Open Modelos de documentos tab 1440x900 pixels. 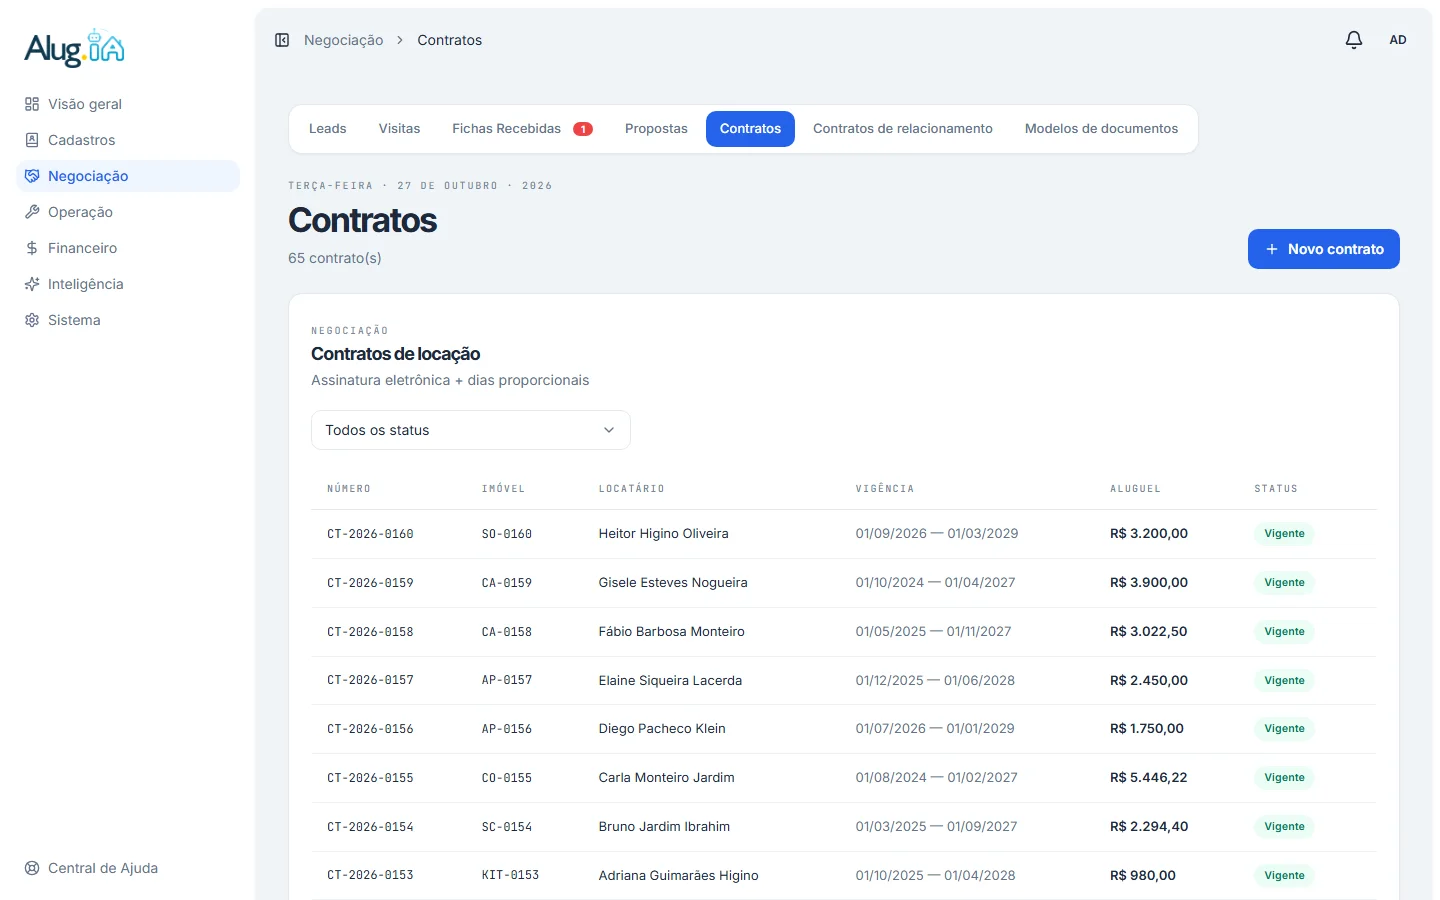coord(1101,129)
